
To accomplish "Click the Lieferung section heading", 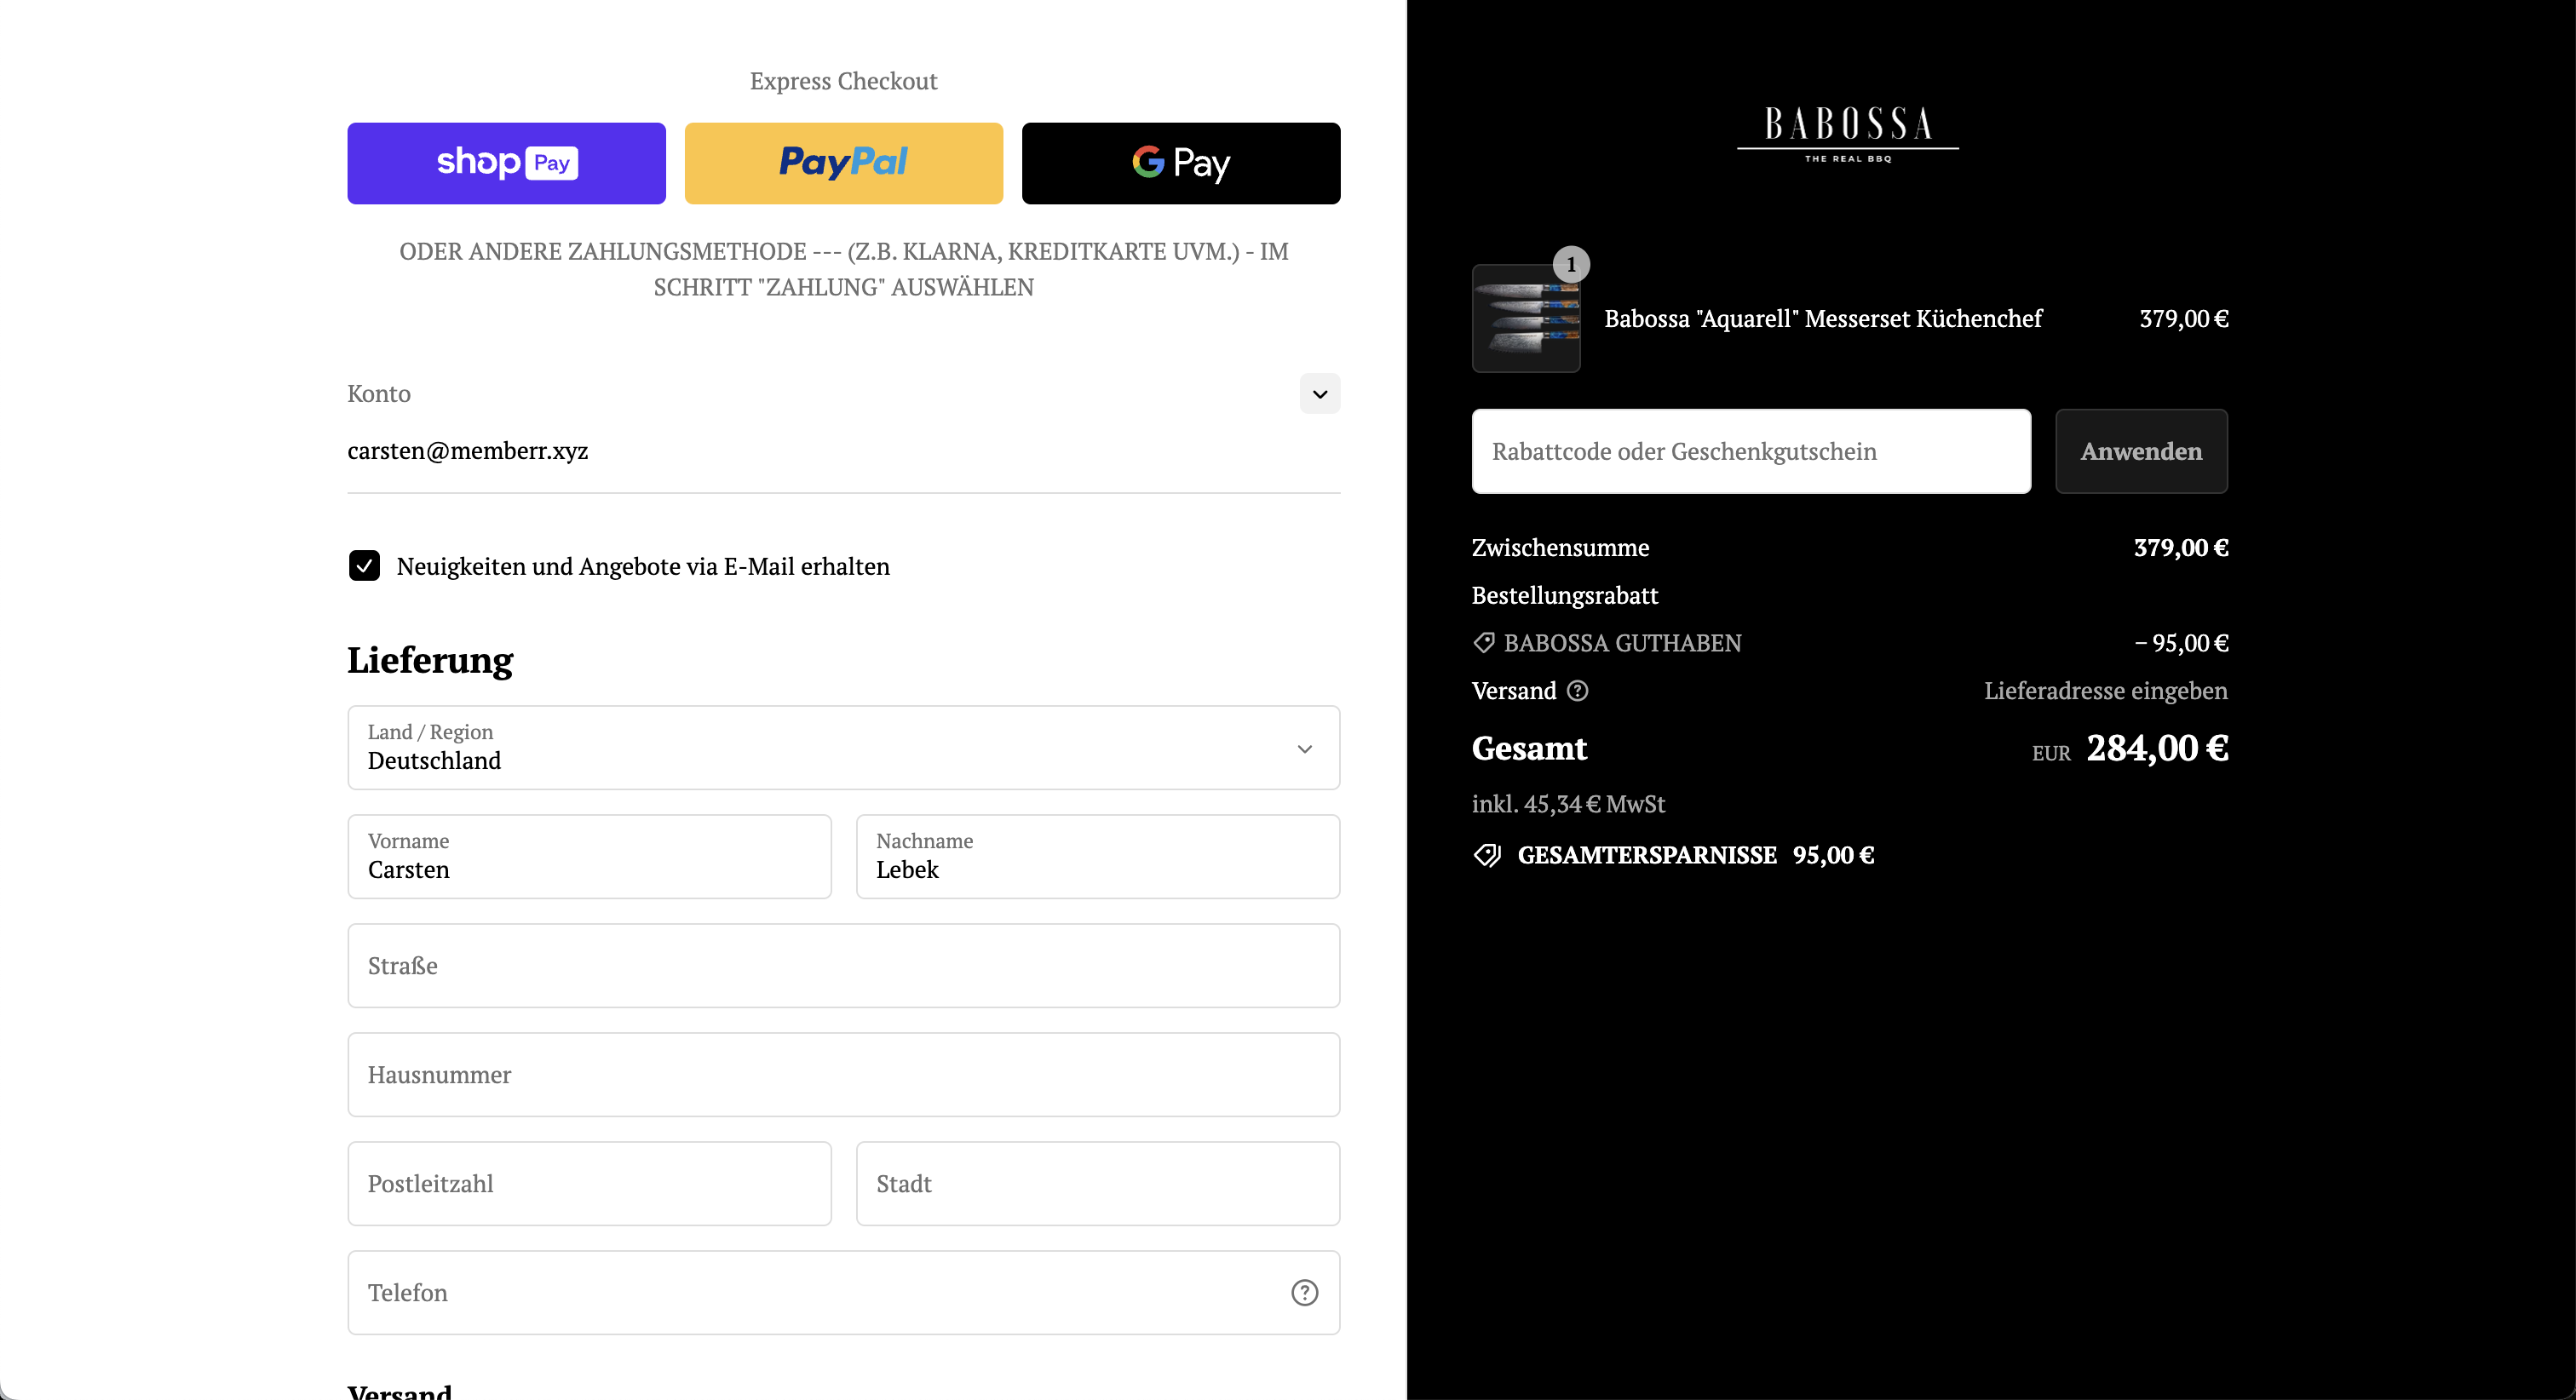I will pos(430,661).
